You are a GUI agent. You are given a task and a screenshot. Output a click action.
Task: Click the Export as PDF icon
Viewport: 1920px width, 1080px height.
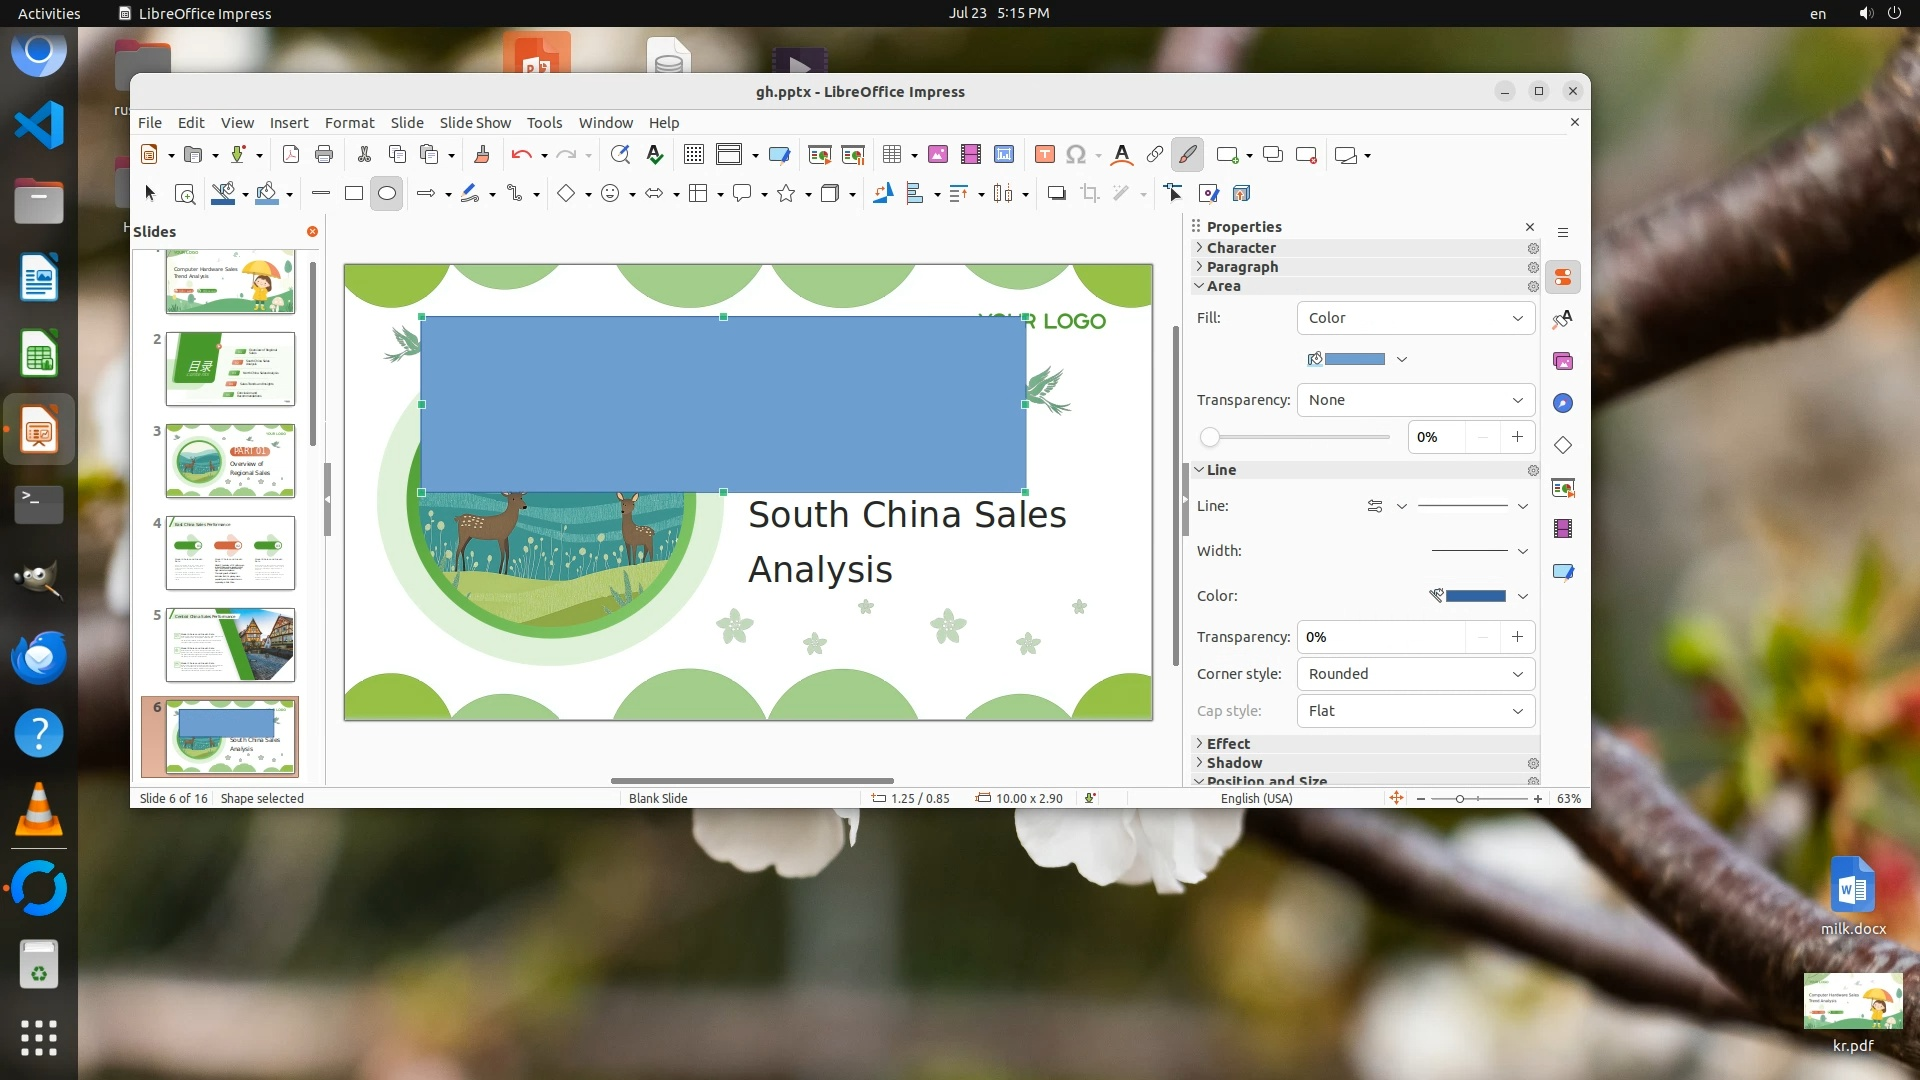(x=291, y=154)
